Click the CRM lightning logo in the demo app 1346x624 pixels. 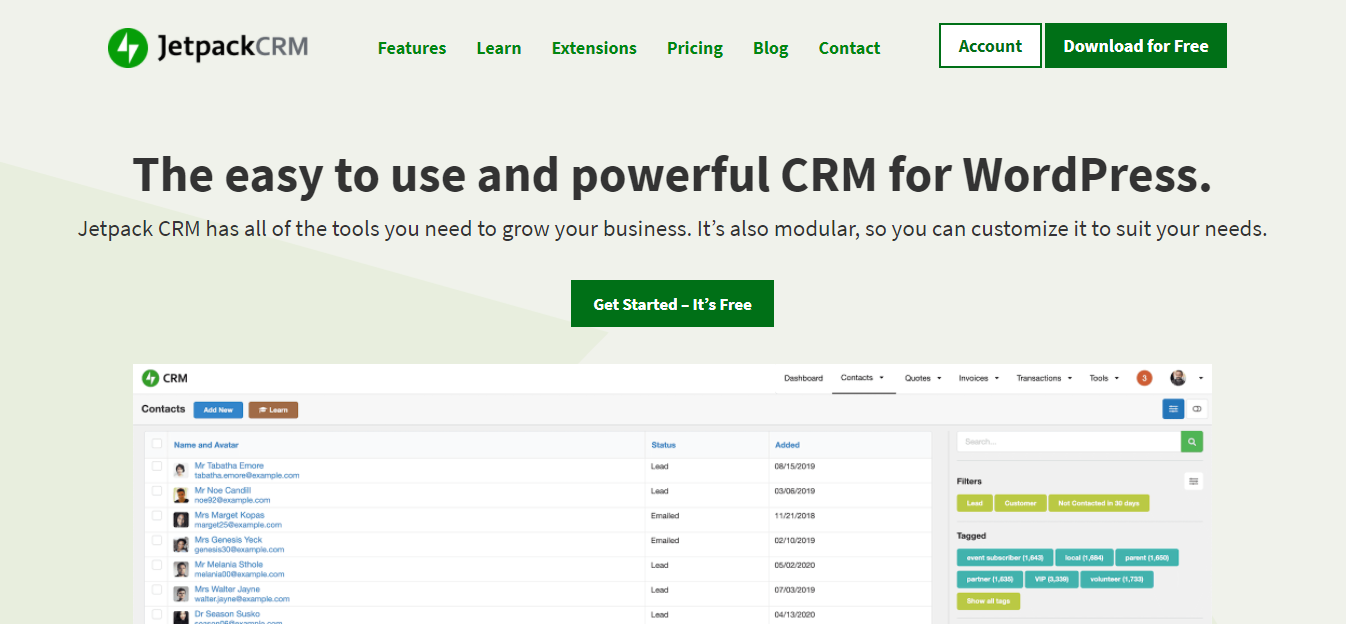[x=151, y=378]
